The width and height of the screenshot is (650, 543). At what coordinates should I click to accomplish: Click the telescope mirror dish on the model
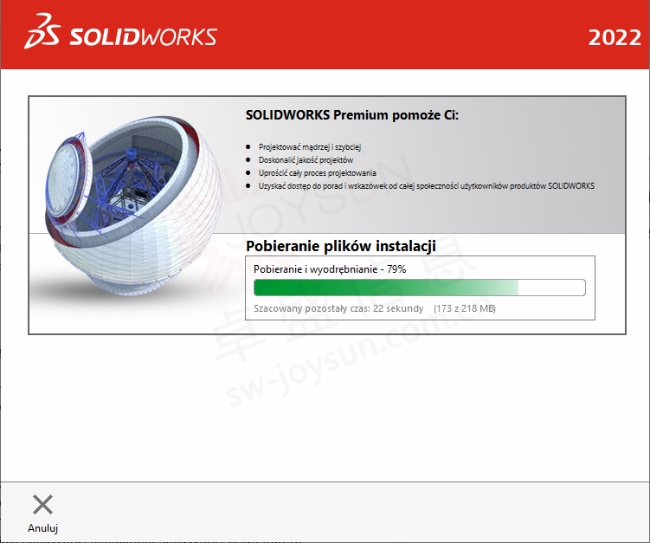point(66,179)
